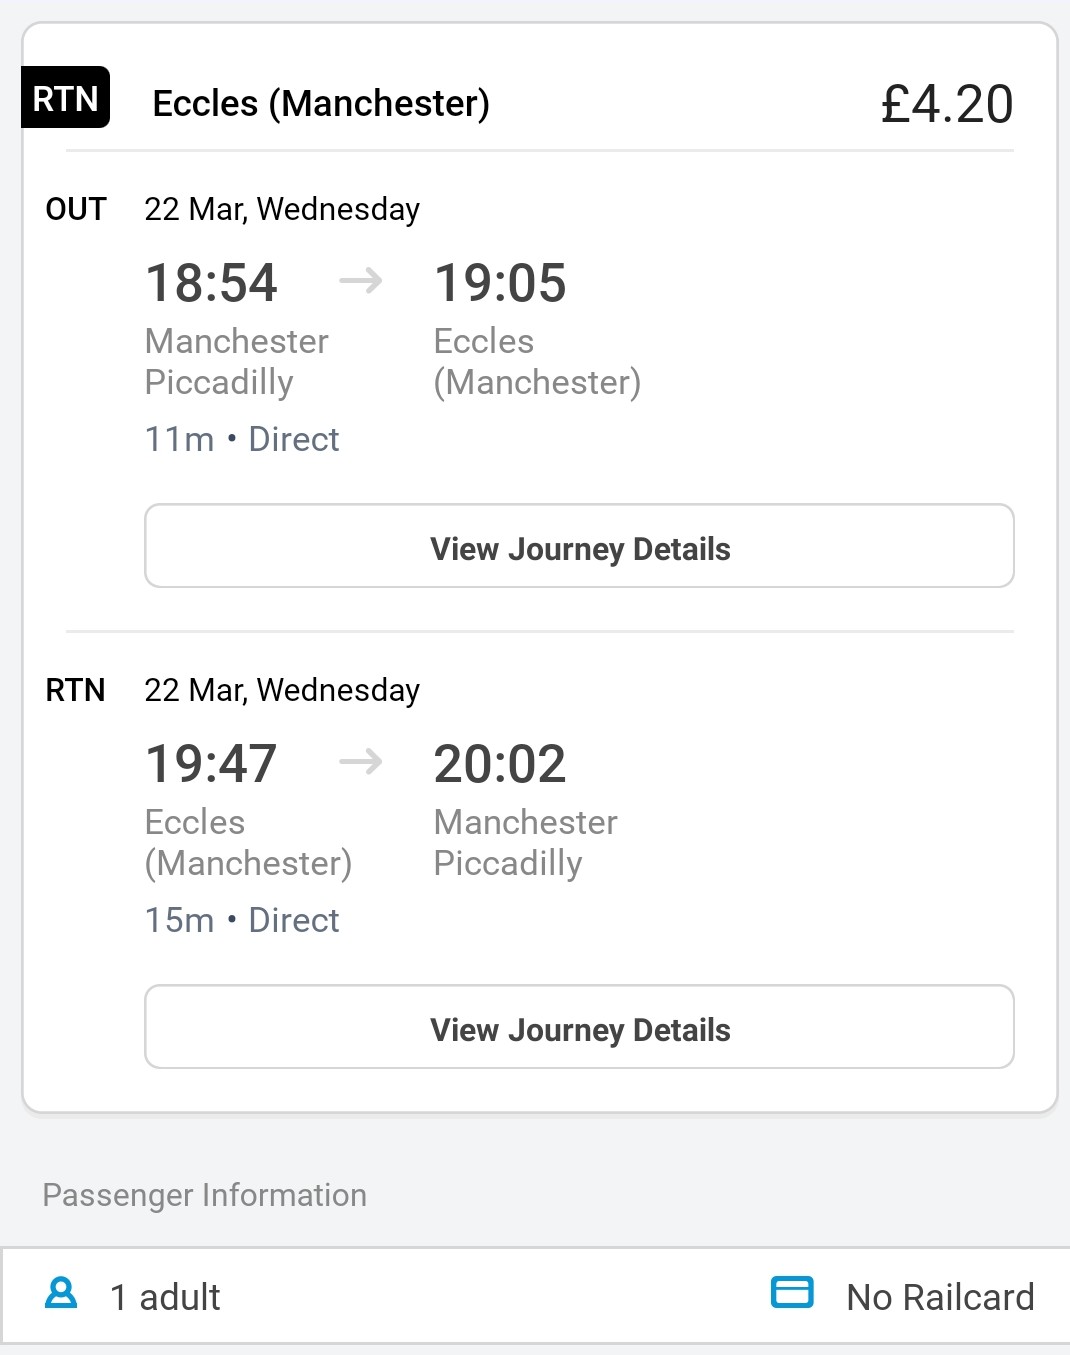Screen dimensions: 1070x1355
Task: Open View Journey Details for outbound trip
Action: tap(579, 546)
